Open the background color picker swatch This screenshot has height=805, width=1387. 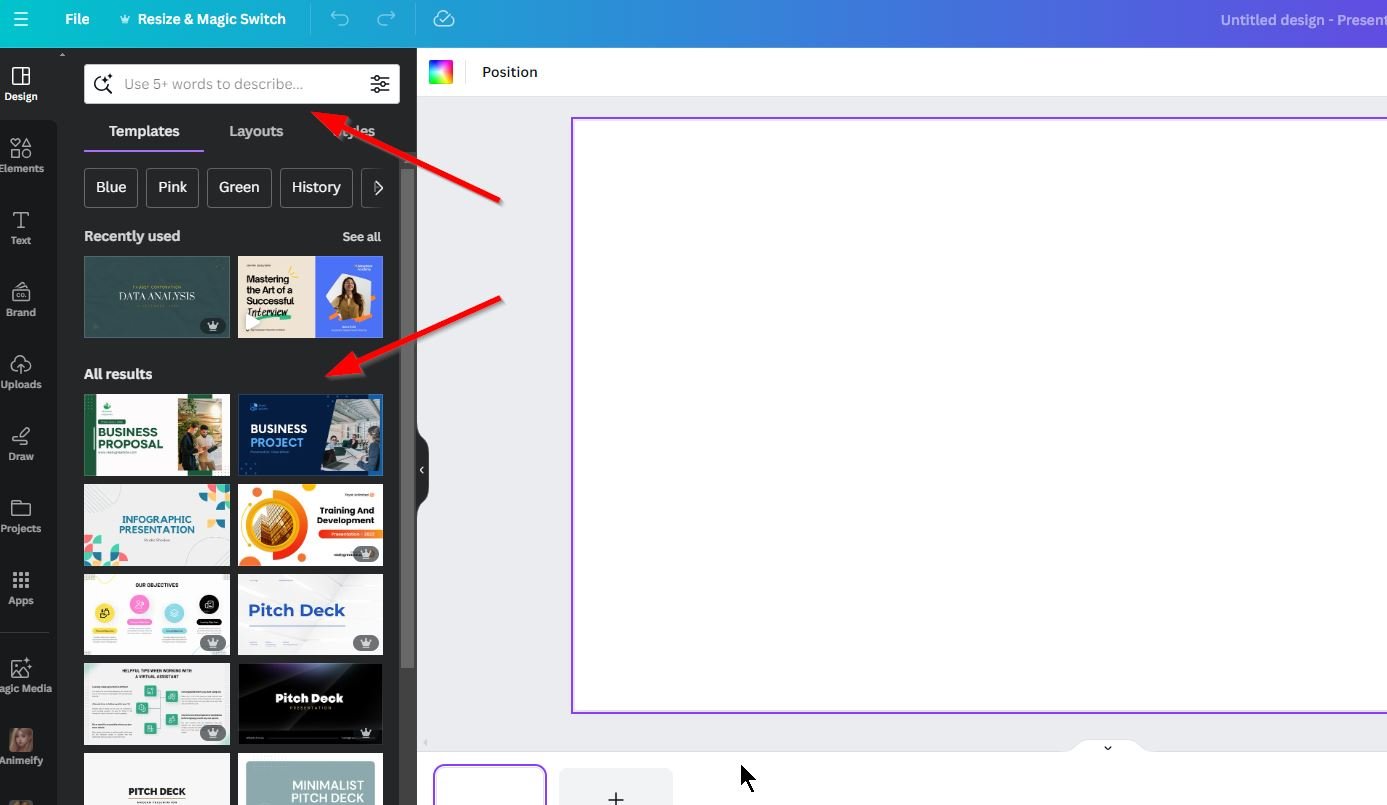click(441, 72)
